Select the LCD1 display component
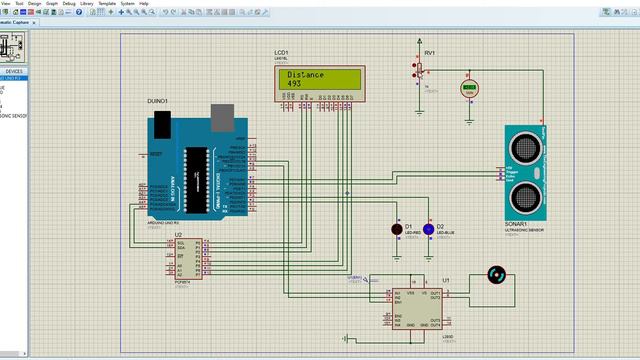The height and width of the screenshot is (360, 640). 320,84
